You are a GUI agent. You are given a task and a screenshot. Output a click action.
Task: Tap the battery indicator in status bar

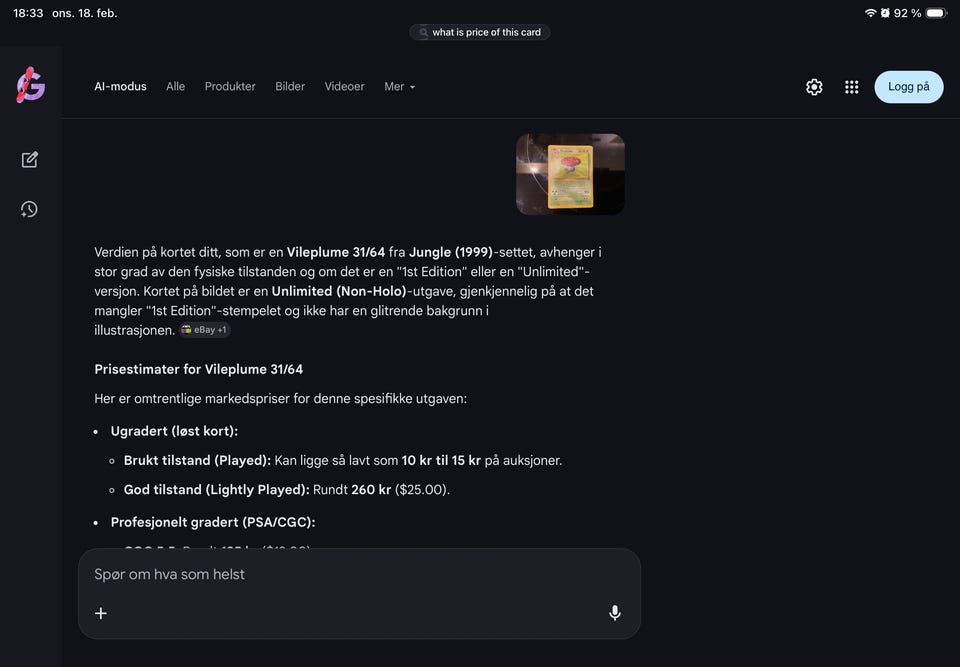(935, 13)
